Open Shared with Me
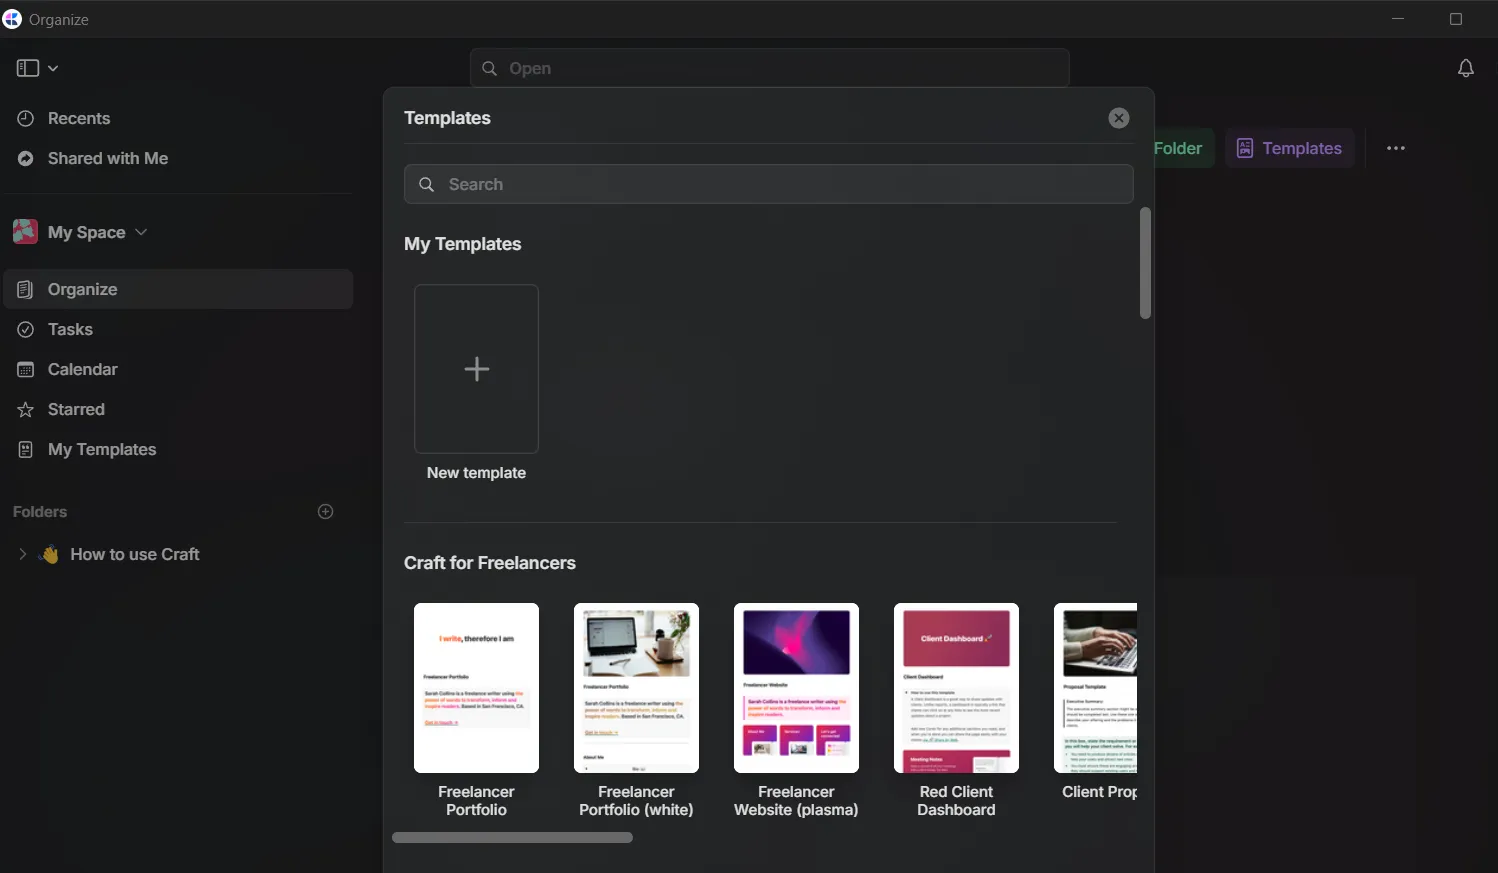Viewport: 1498px width, 873px height. pyautogui.click(x=107, y=158)
